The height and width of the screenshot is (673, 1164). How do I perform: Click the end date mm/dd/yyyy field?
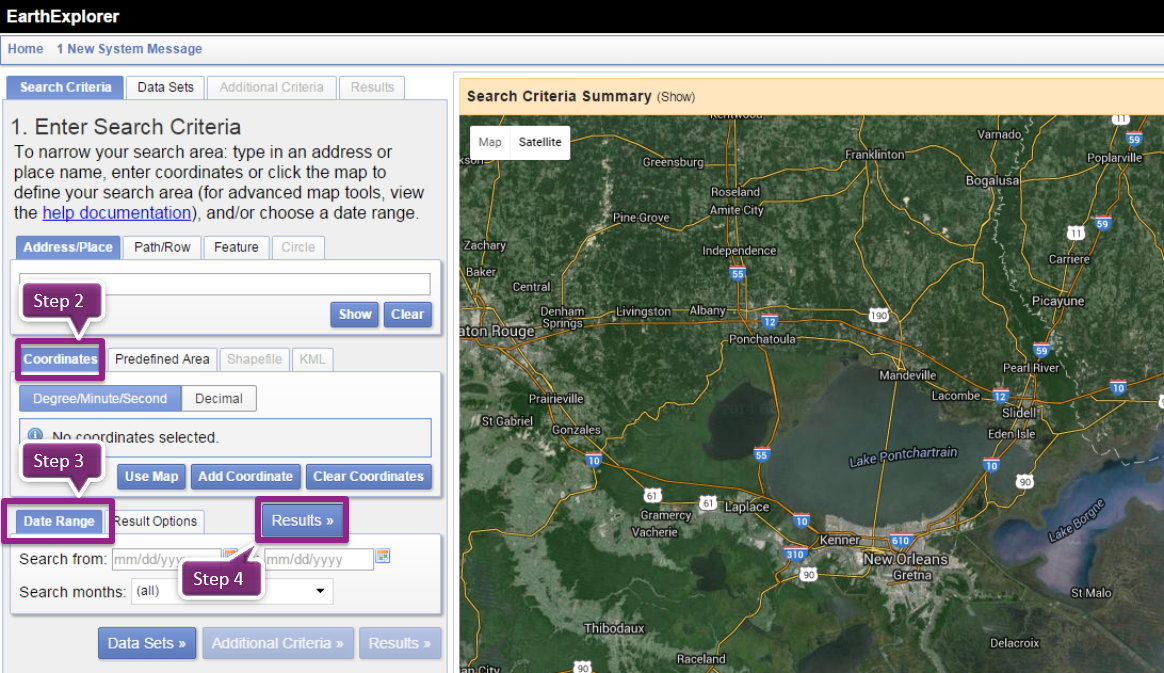click(x=318, y=559)
